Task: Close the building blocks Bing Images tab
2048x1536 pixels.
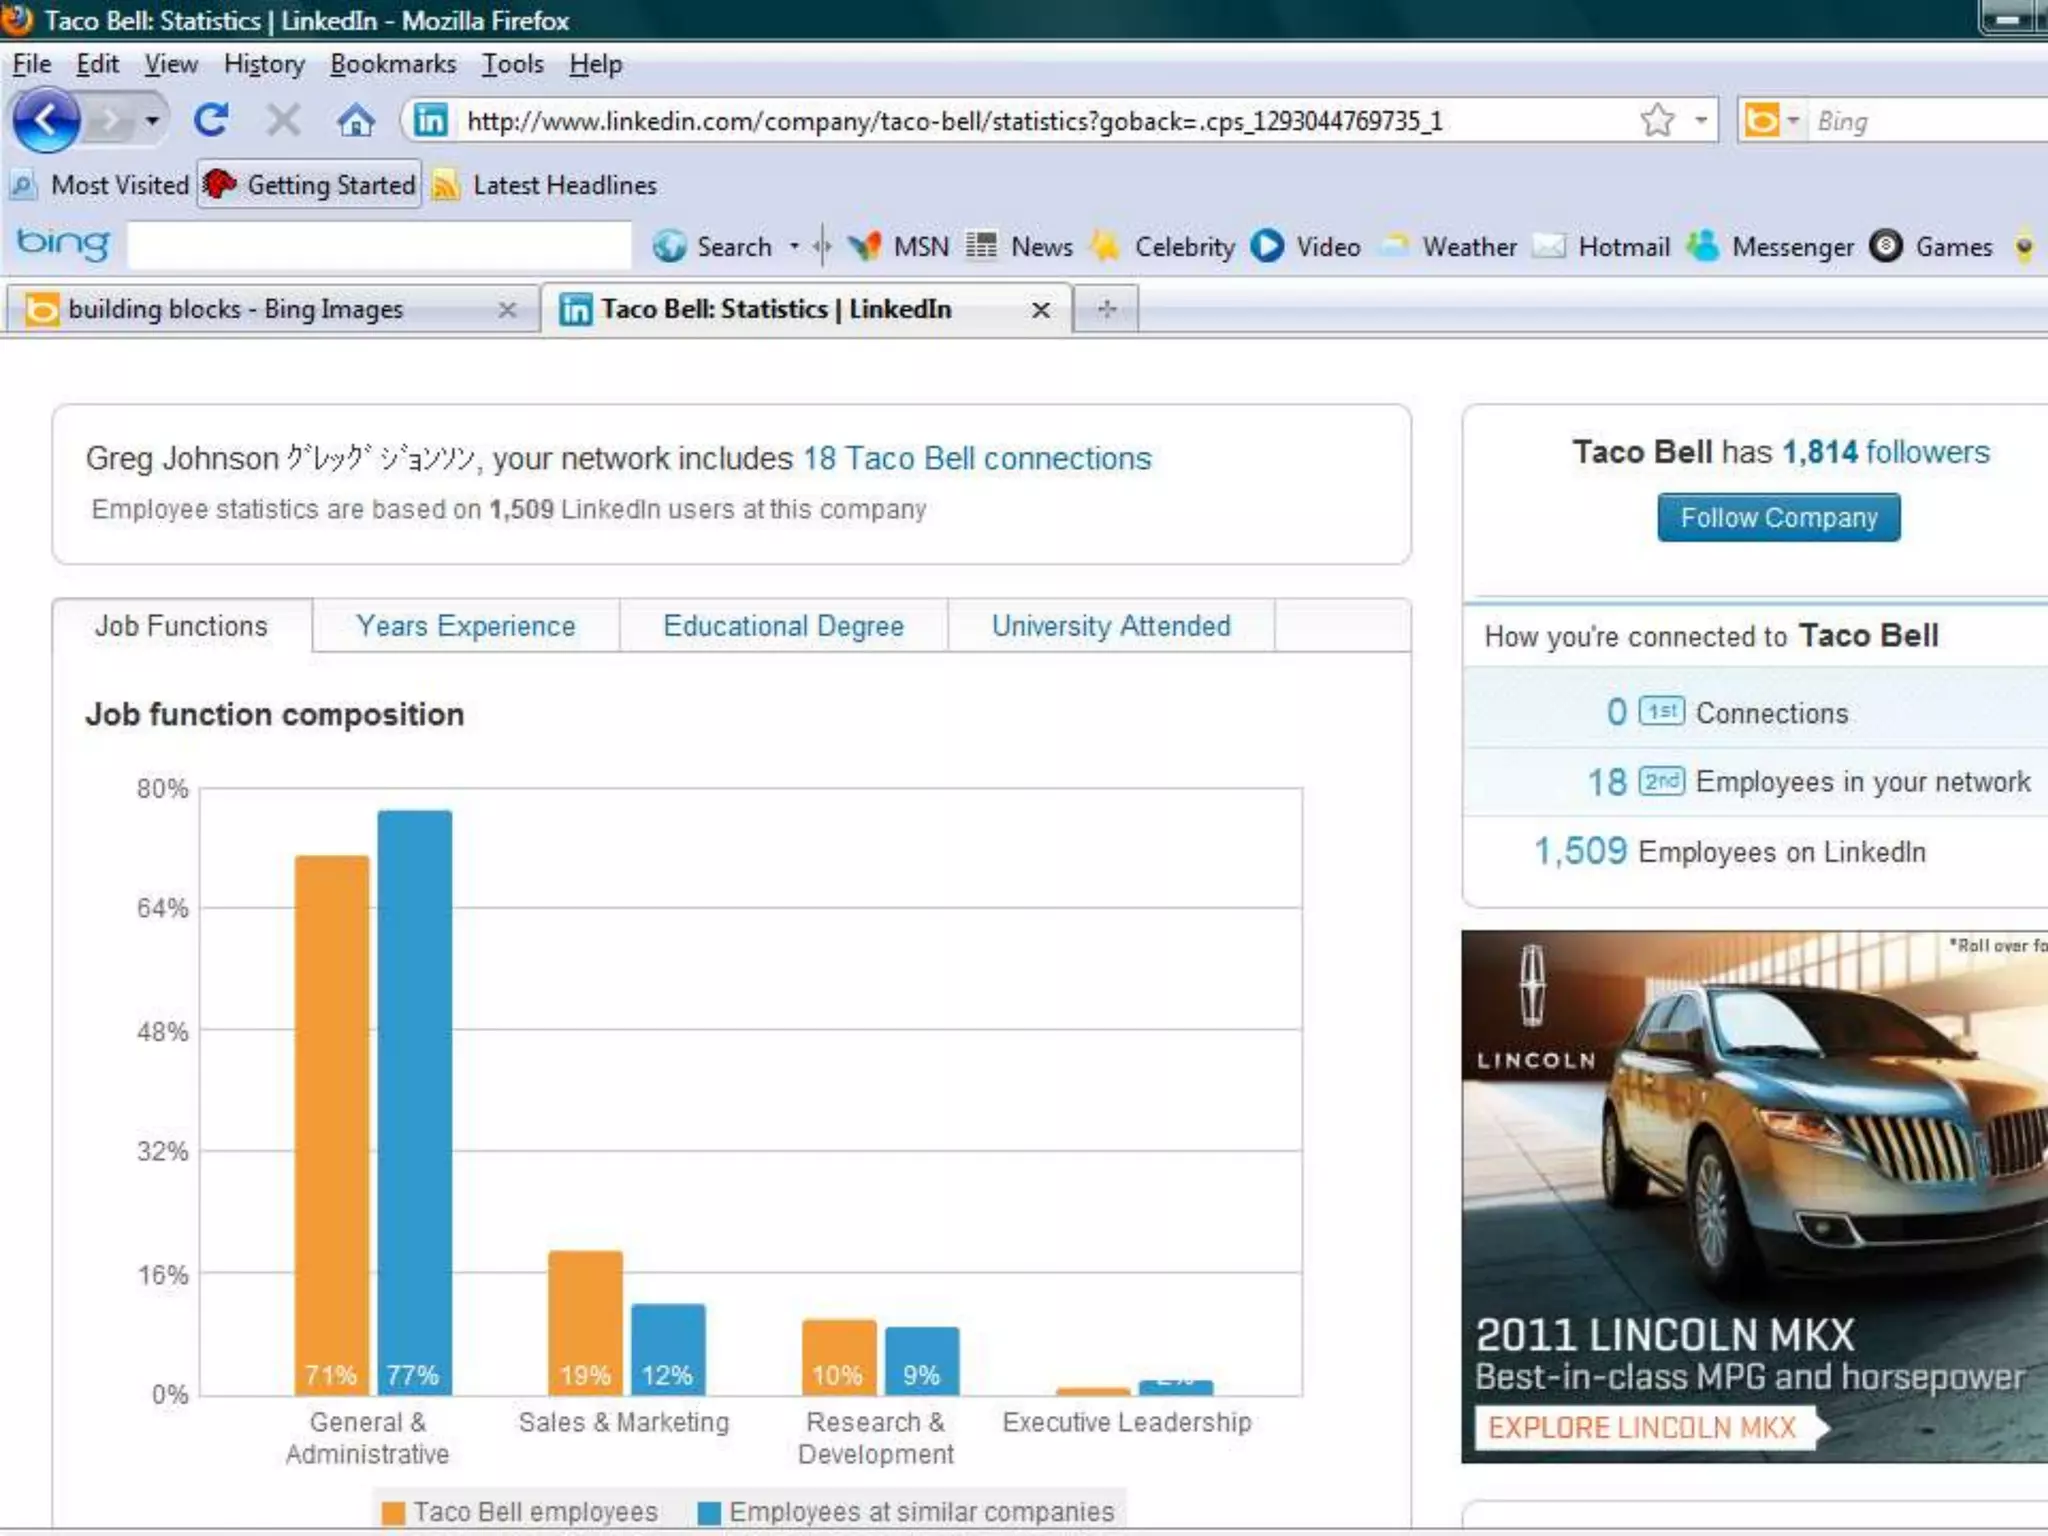Action: click(507, 310)
